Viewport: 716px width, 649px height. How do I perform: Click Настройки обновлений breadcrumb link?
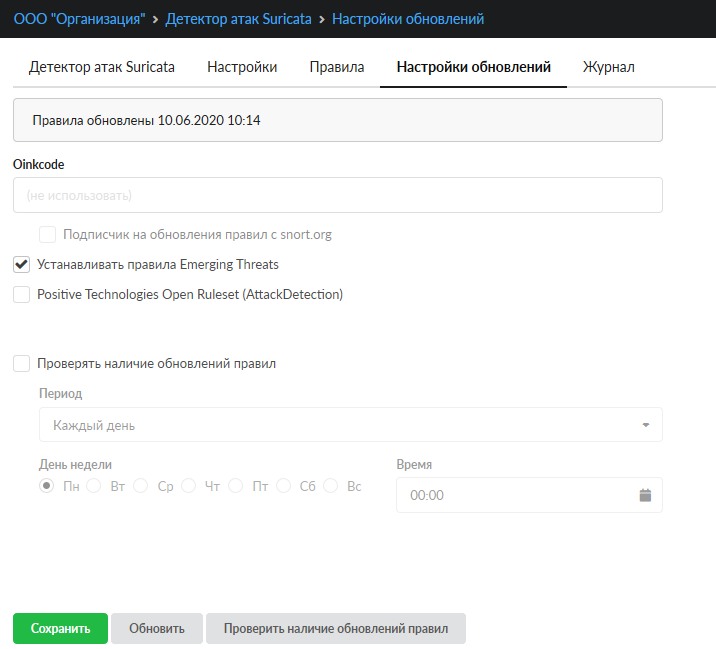pyautogui.click(x=408, y=19)
